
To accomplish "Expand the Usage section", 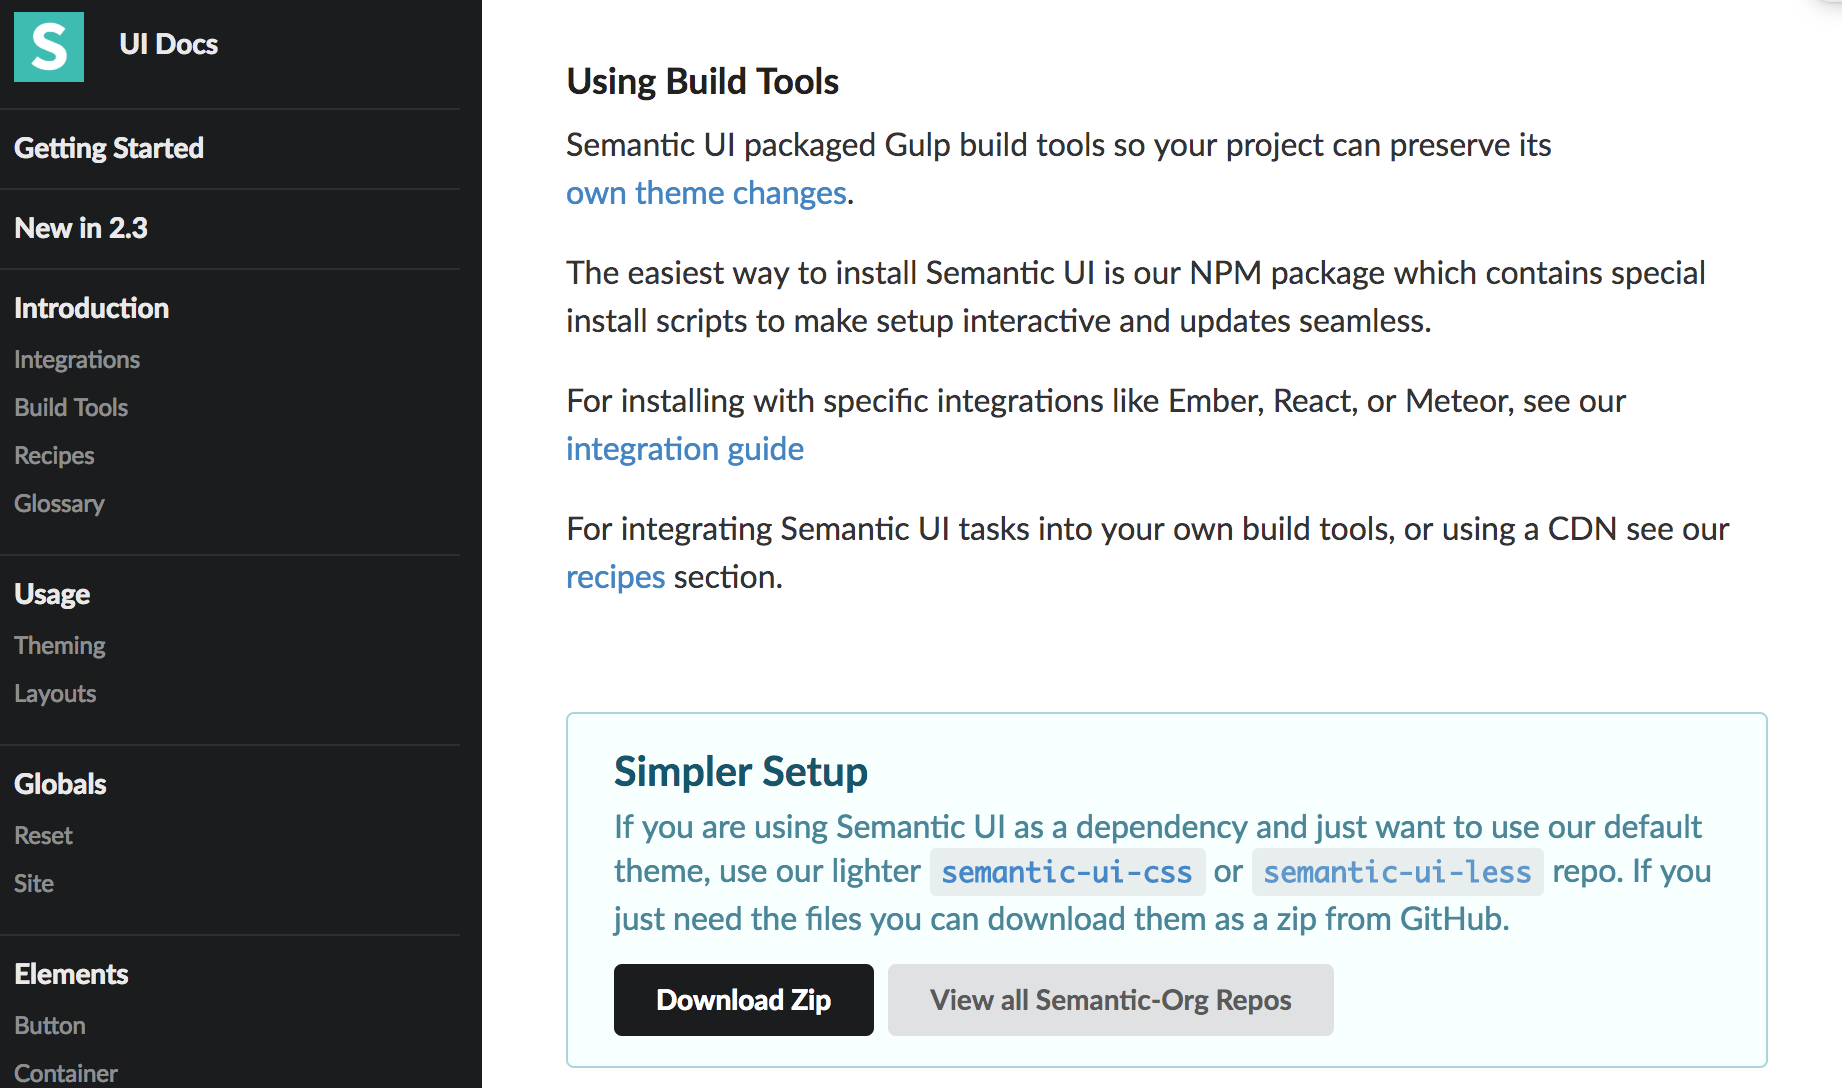I will tap(51, 593).
